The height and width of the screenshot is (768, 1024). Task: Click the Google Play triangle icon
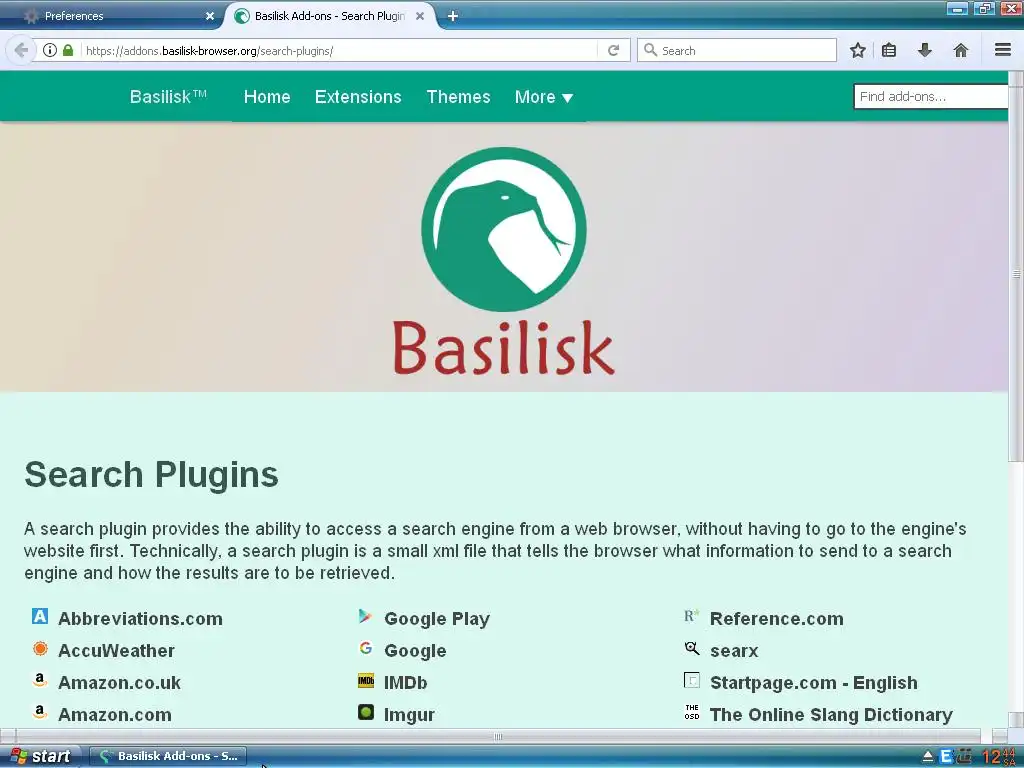[366, 616]
